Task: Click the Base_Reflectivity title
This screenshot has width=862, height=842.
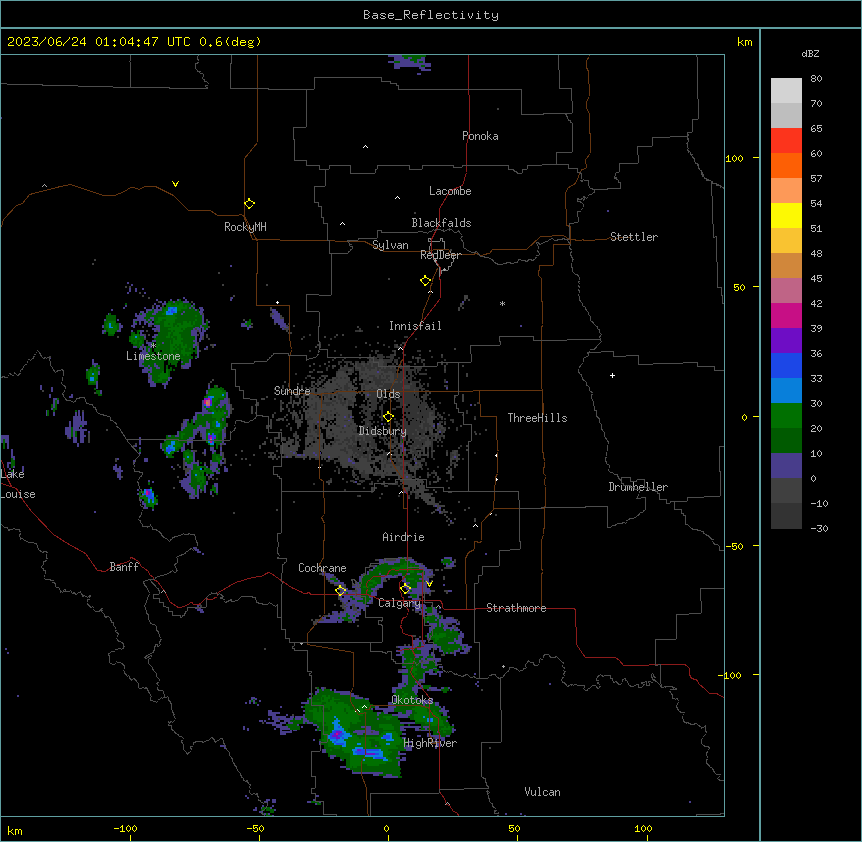Action: point(431,15)
